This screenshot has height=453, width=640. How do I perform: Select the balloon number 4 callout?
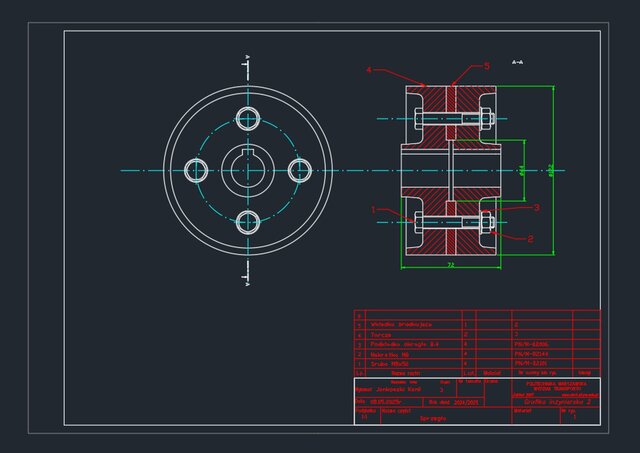tap(368, 70)
